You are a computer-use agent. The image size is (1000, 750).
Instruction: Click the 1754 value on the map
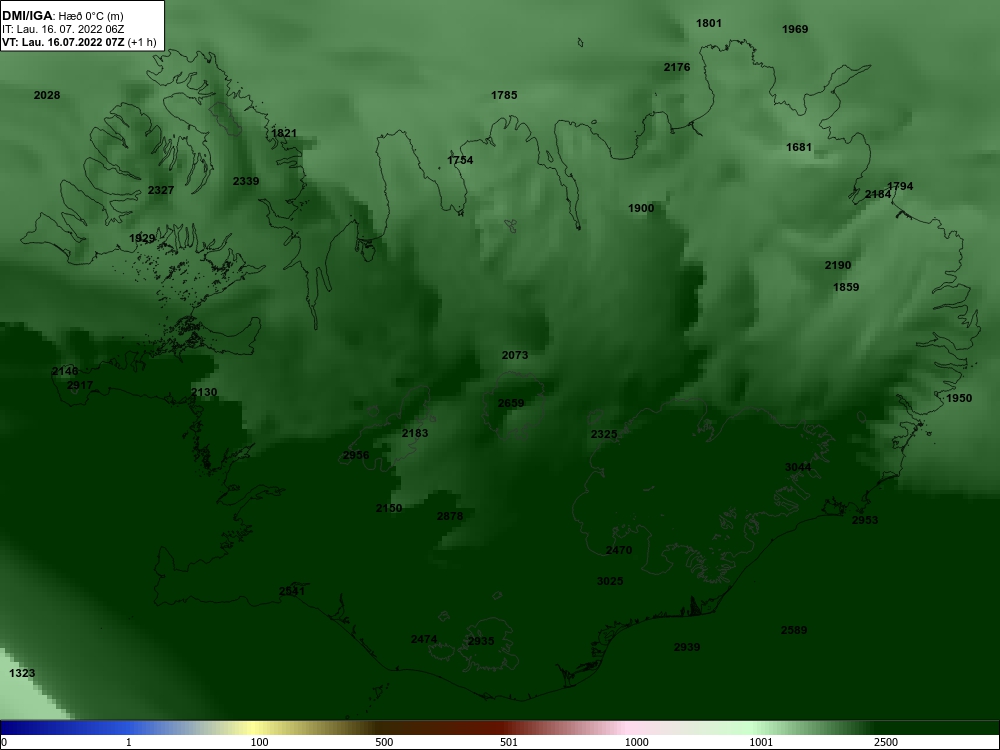tap(460, 160)
